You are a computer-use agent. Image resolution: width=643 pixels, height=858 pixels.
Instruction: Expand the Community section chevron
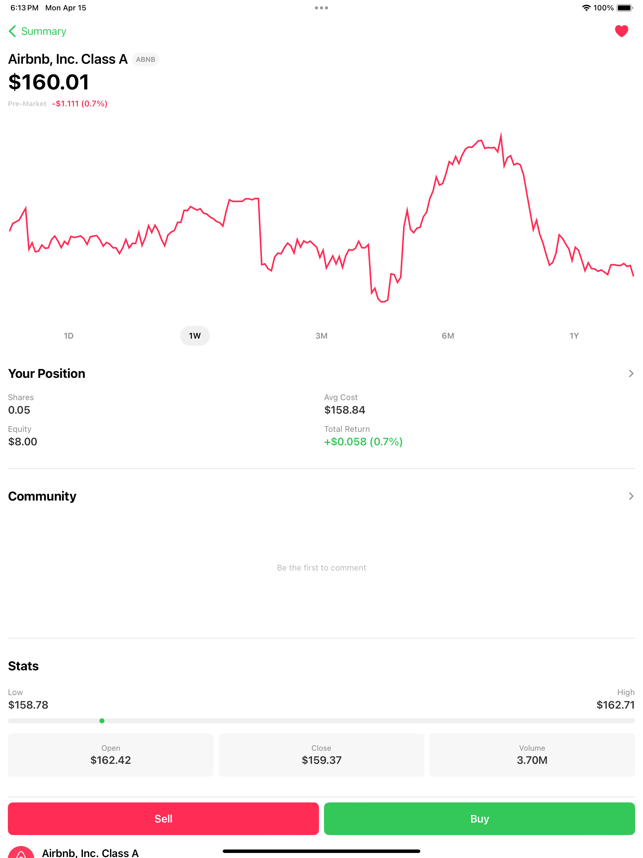click(x=631, y=496)
